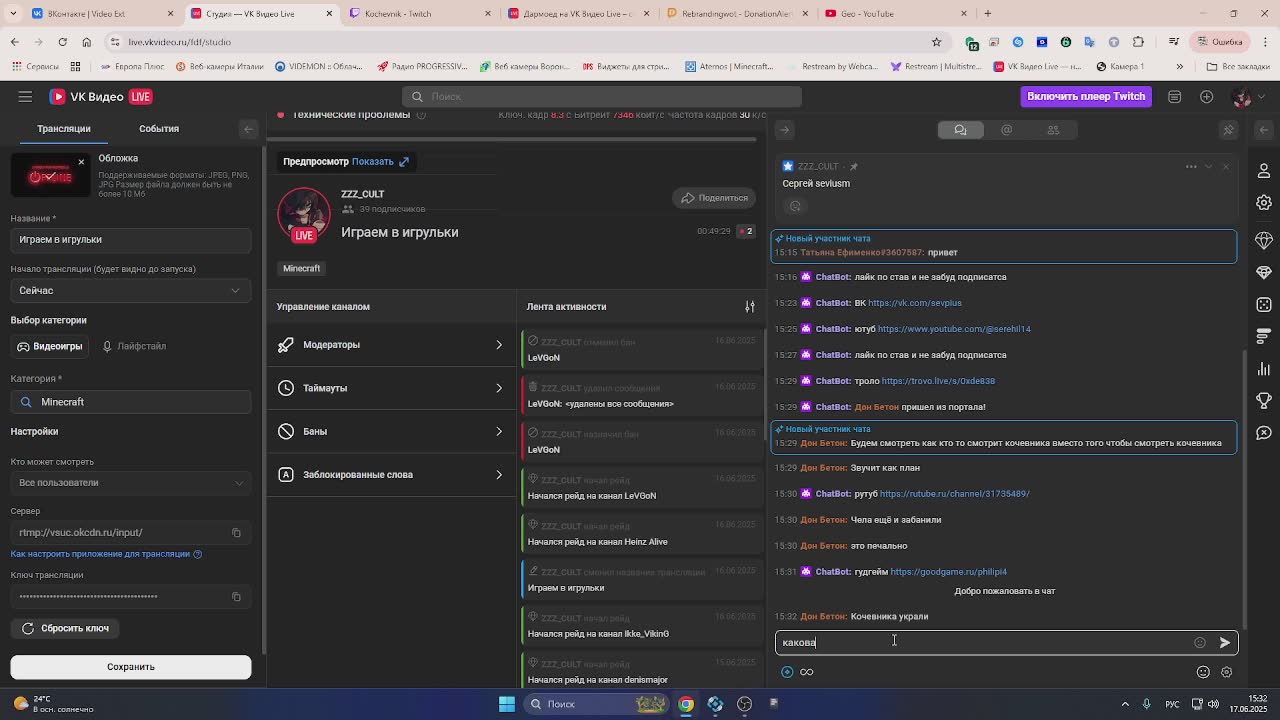Open the Windows Start button

point(507,704)
